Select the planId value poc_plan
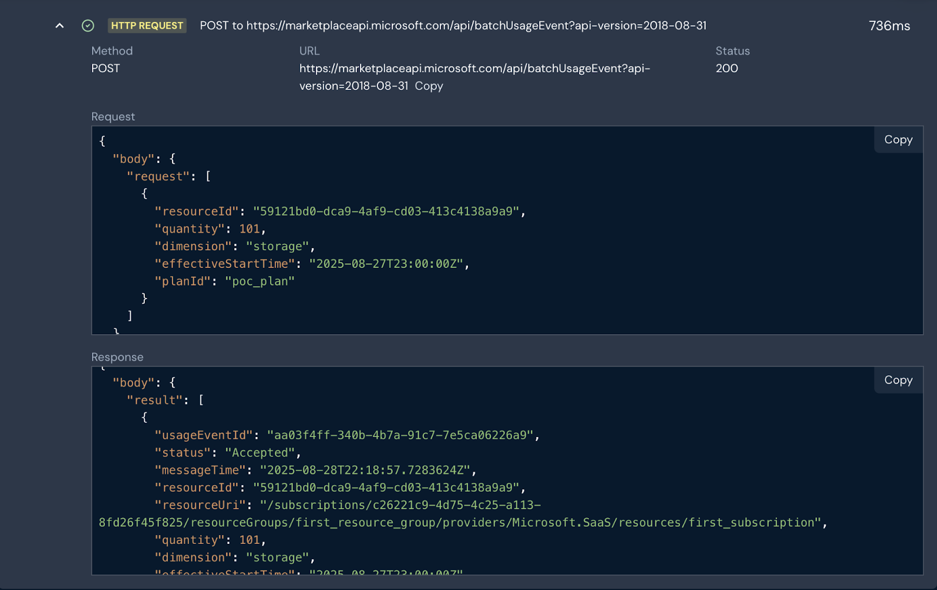The image size is (937, 590). (x=259, y=282)
